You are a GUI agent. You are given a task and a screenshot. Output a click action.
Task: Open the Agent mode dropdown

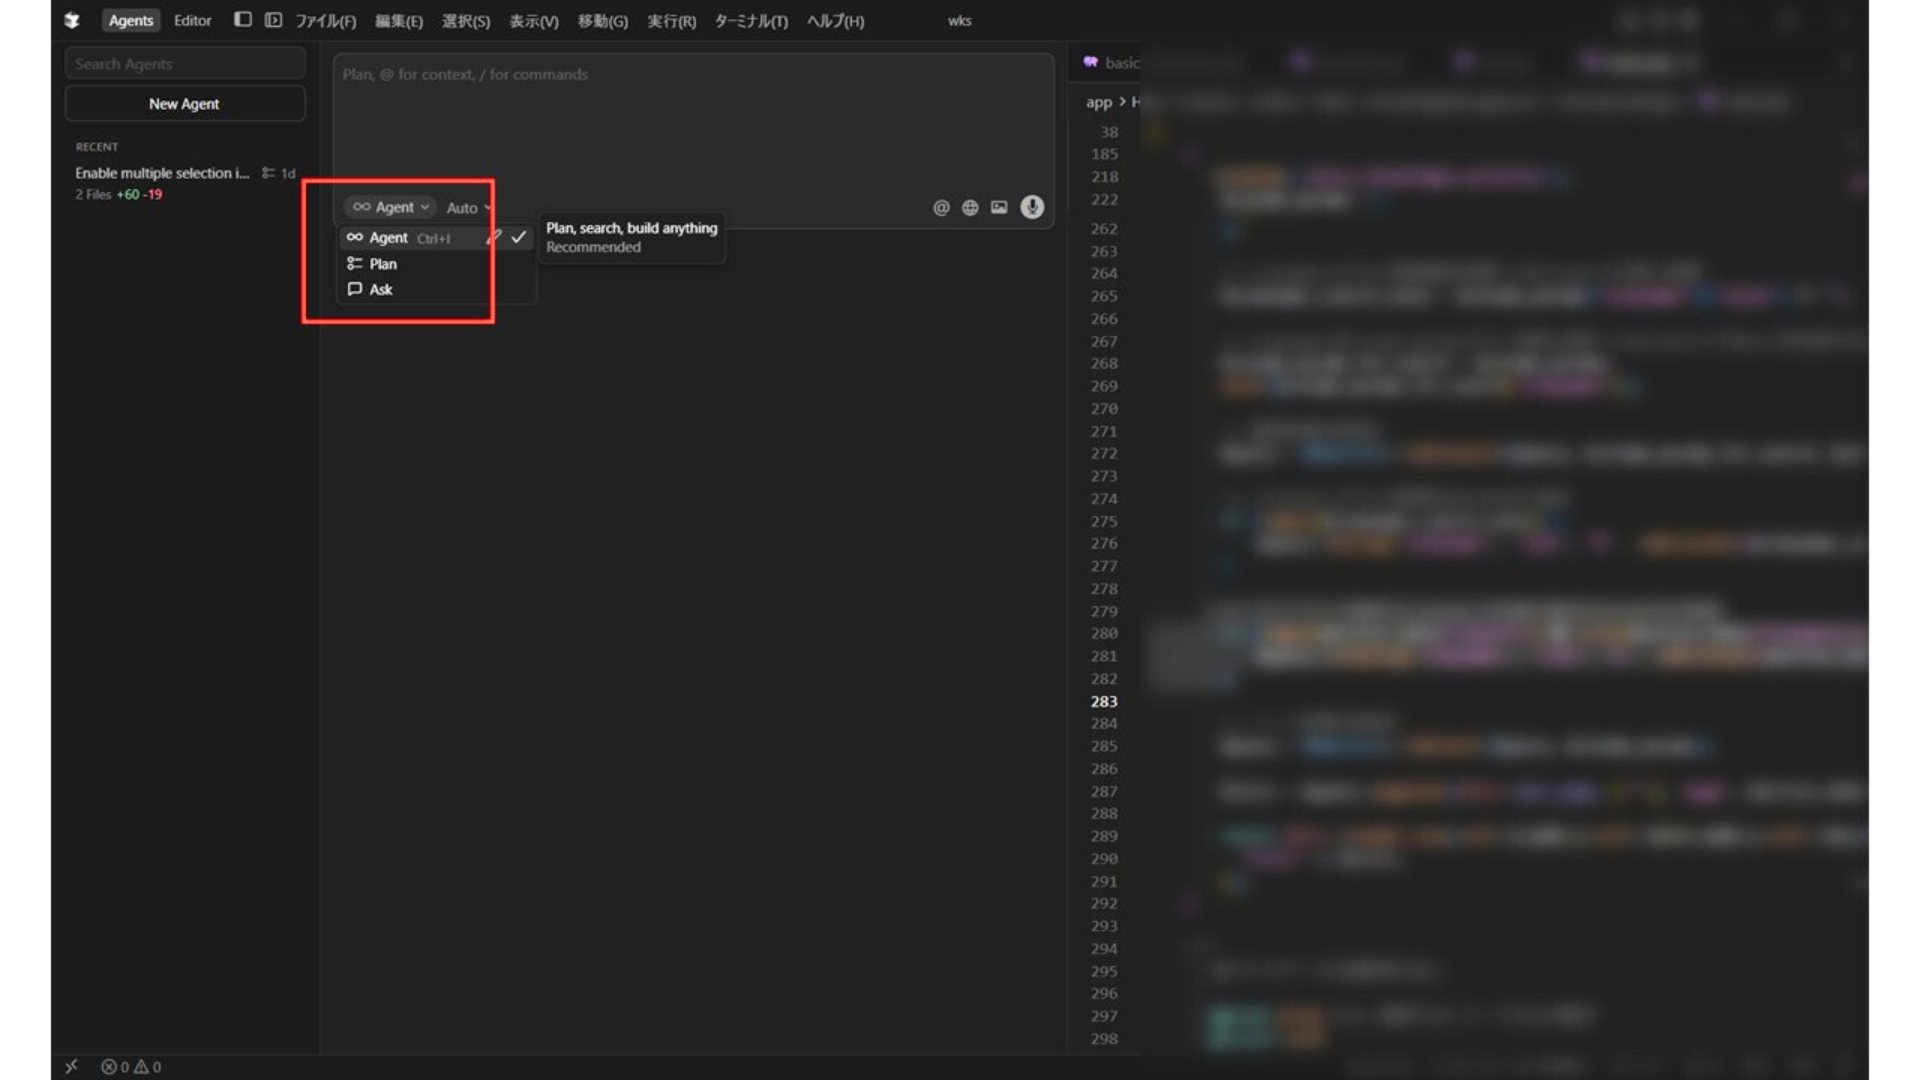(391, 207)
